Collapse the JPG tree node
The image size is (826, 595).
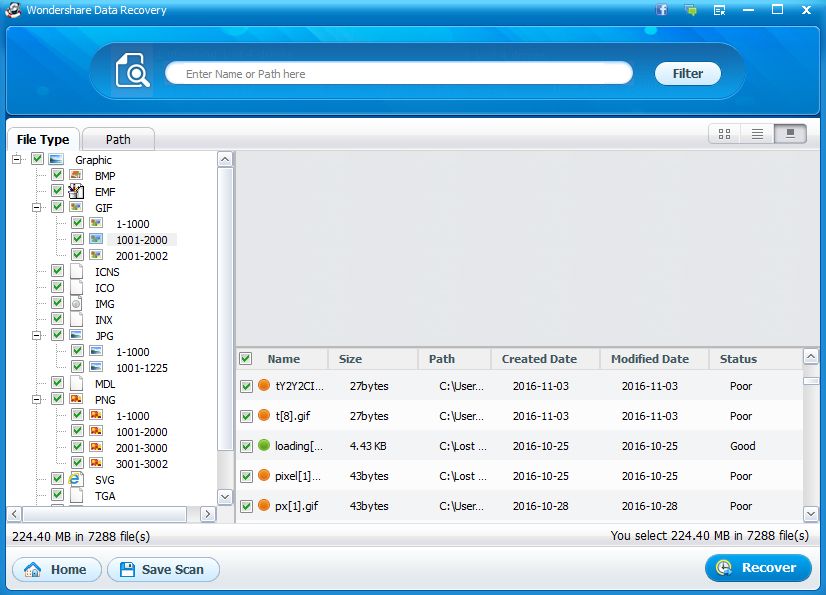[x=37, y=336]
